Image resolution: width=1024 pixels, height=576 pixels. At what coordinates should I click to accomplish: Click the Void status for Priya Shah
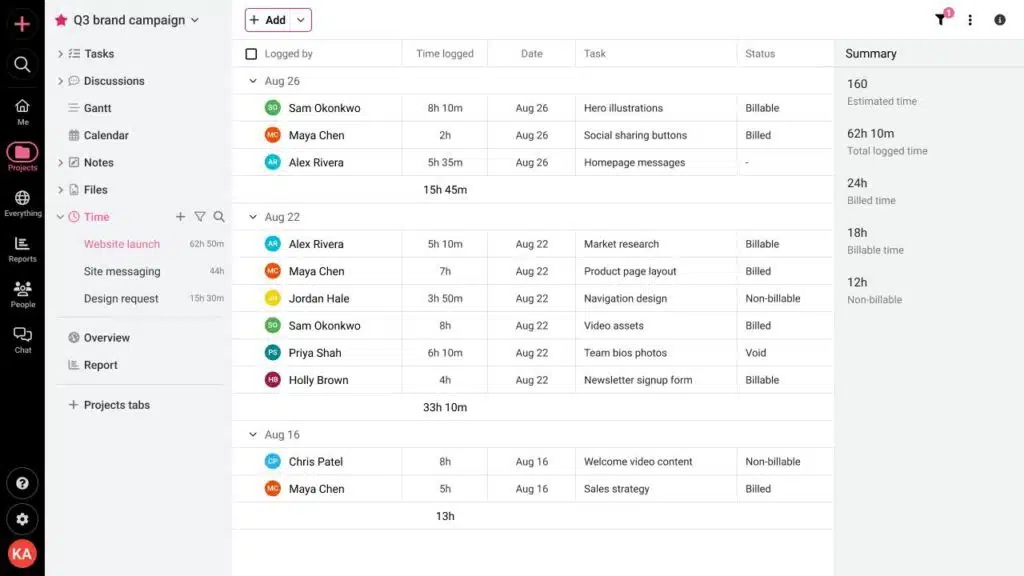point(756,353)
